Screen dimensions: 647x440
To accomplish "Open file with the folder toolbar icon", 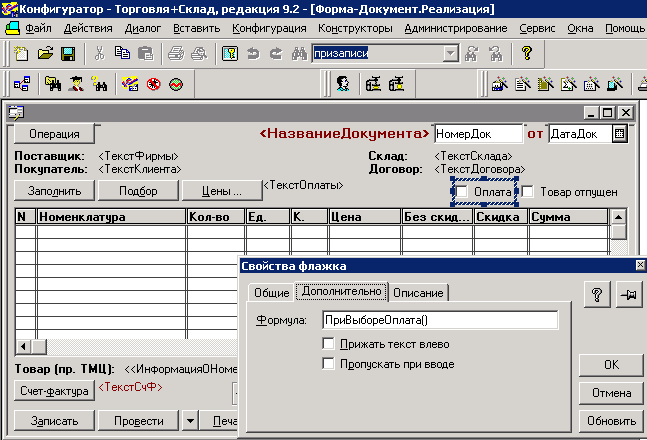I will (47, 52).
